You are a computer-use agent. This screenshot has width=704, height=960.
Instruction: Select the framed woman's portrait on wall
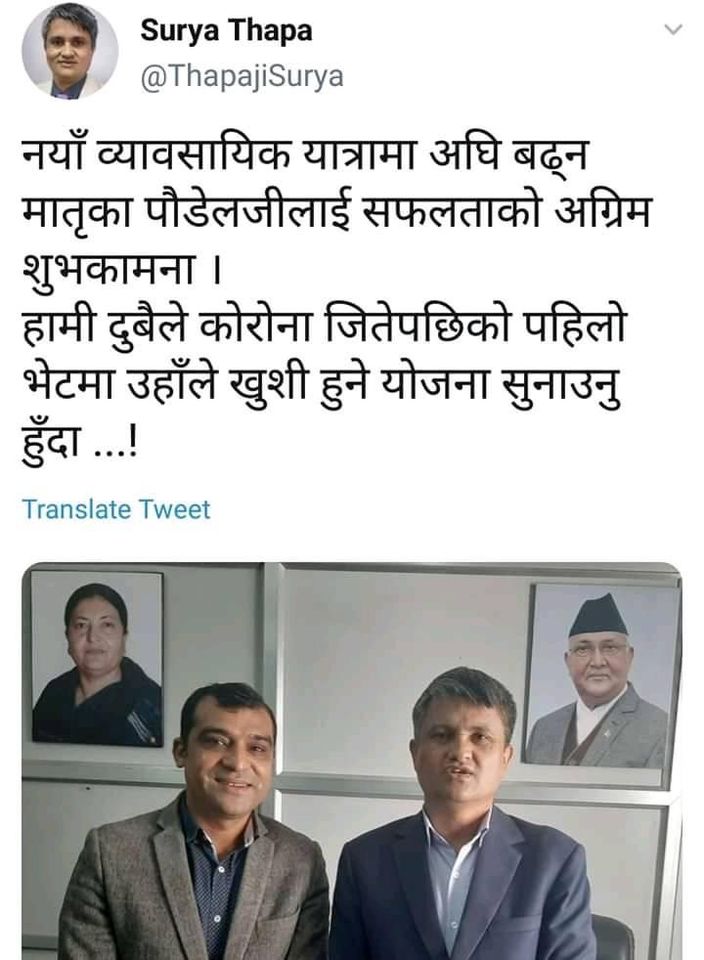click(97, 658)
